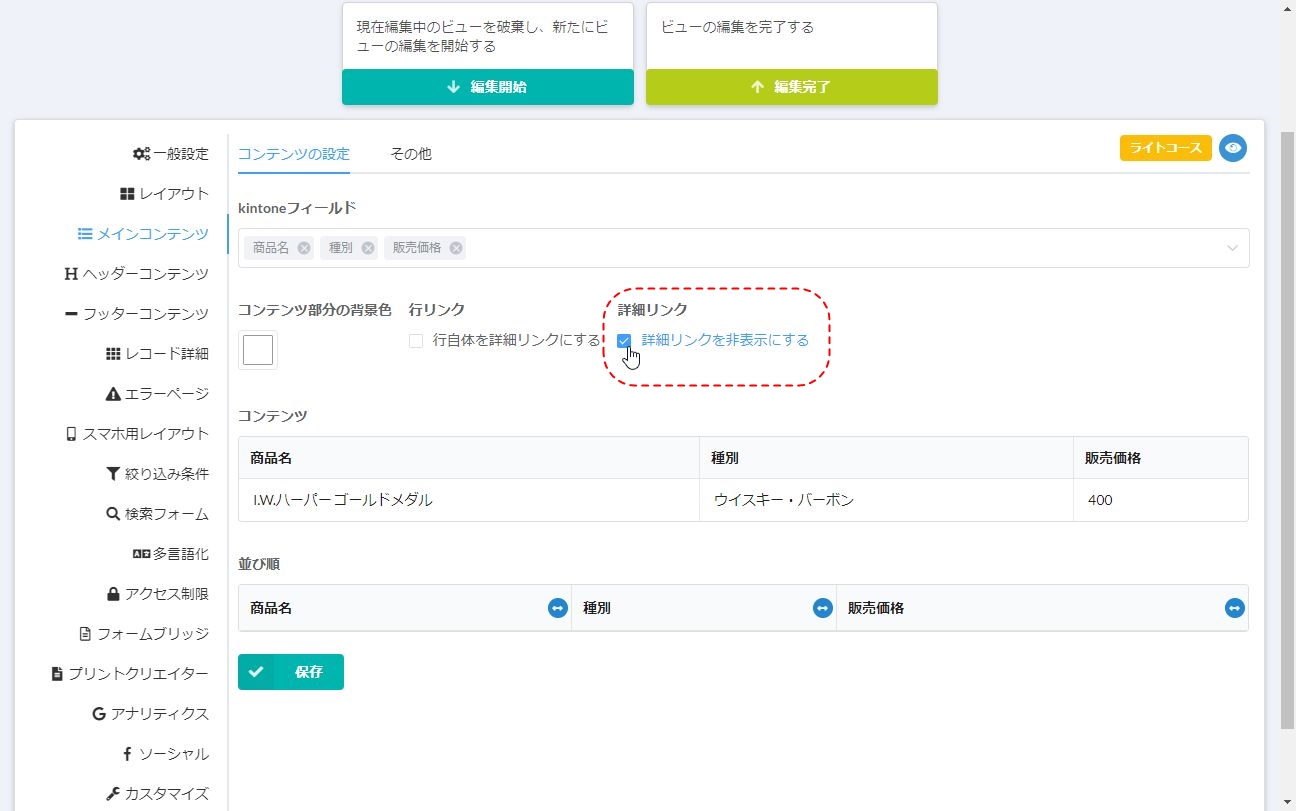This screenshot has width=1296, height=811.
Task: Open 絞り込み条件 settings
Action: (x=157, y=474)
